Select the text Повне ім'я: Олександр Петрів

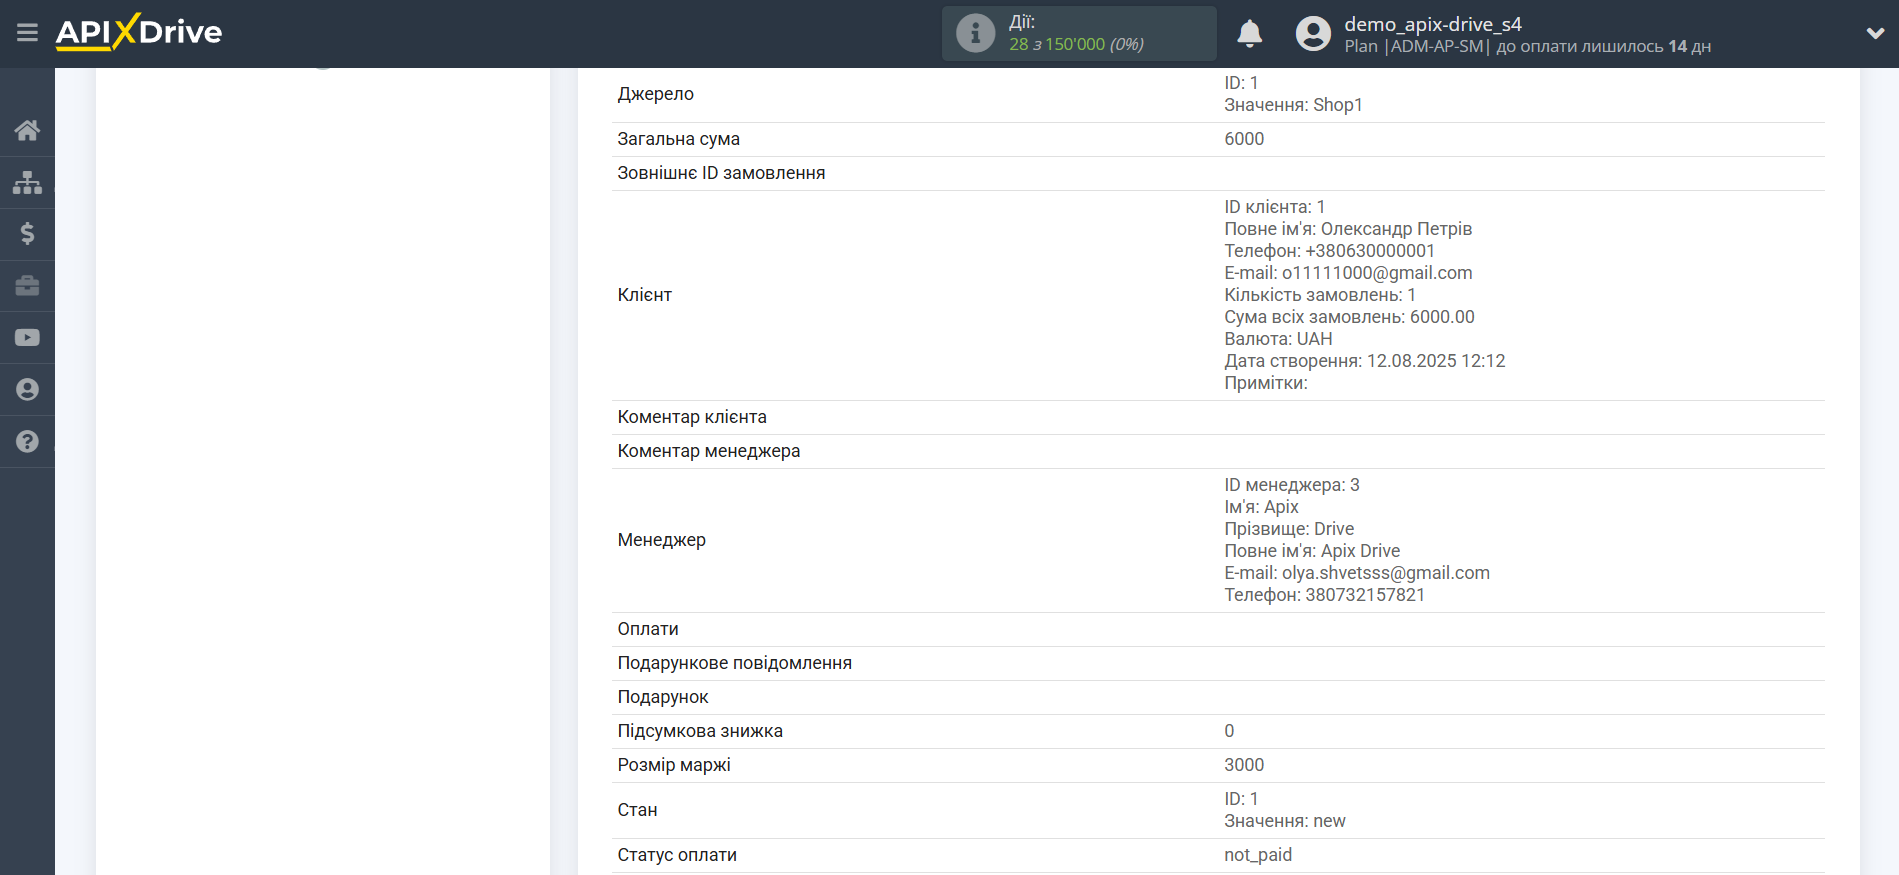1348,229
